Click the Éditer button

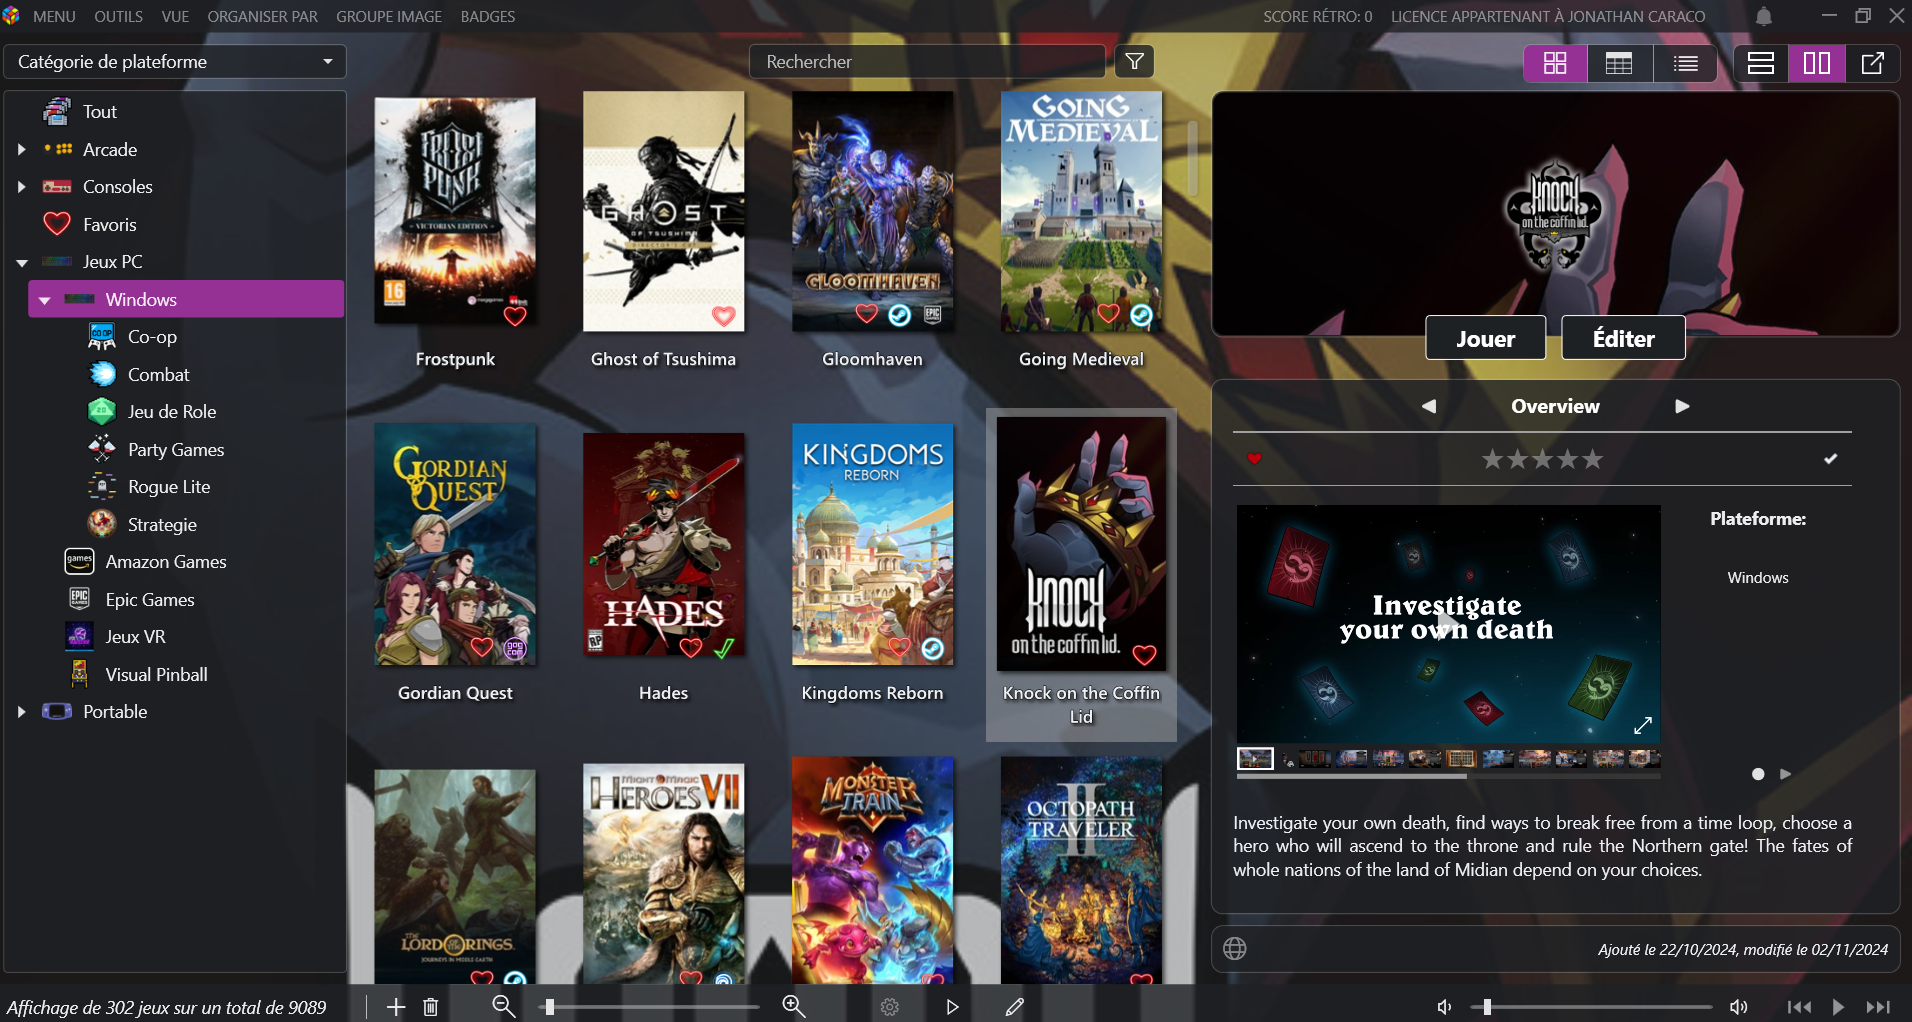[x=1623, y=338]
